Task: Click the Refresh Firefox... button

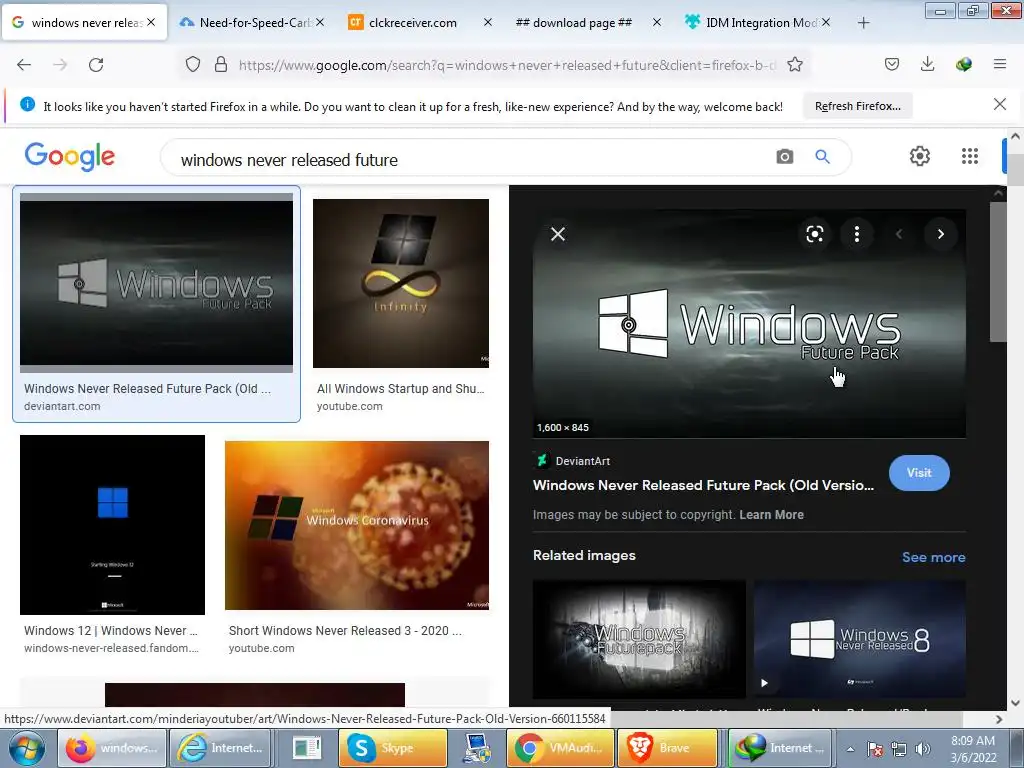Action: 857,106
